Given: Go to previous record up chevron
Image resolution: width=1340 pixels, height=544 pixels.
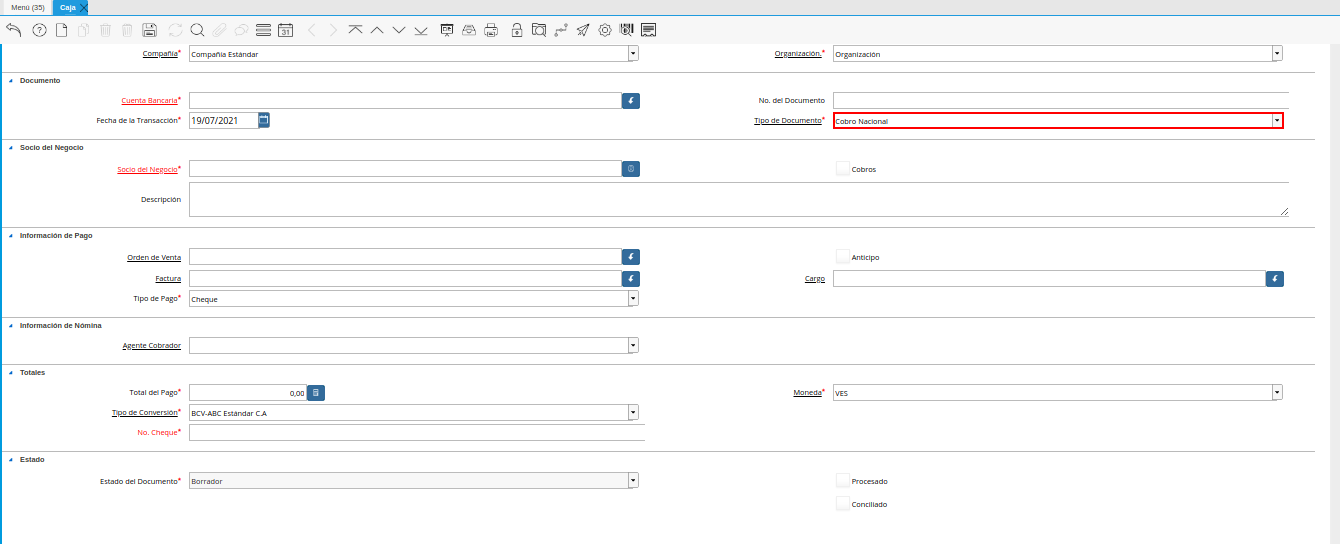Looking at the screenshot, I should pos(377,30).
